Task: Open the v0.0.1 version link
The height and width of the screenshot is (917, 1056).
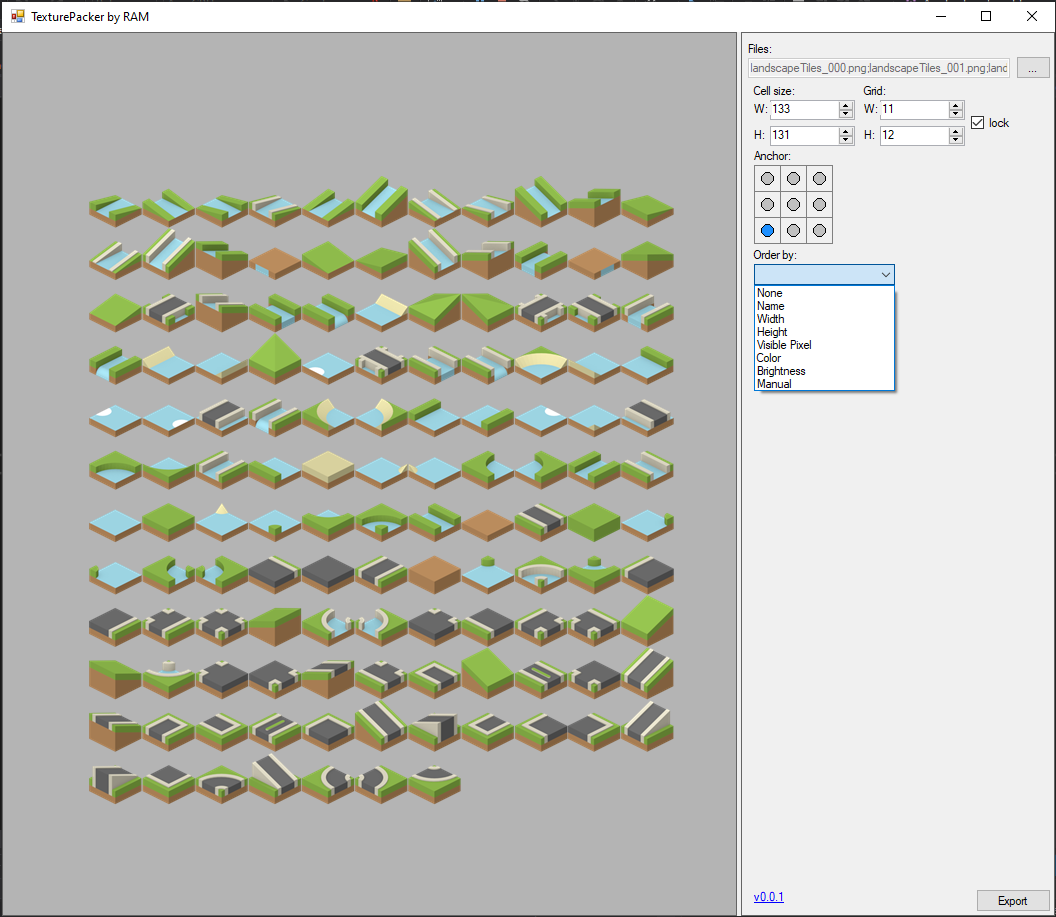Action: (768, 897)
